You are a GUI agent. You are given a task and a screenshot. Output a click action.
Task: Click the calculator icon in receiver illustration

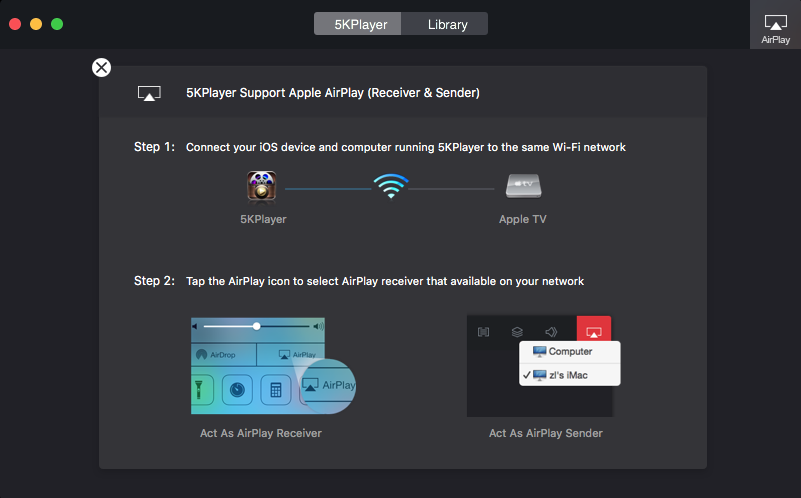276,390
